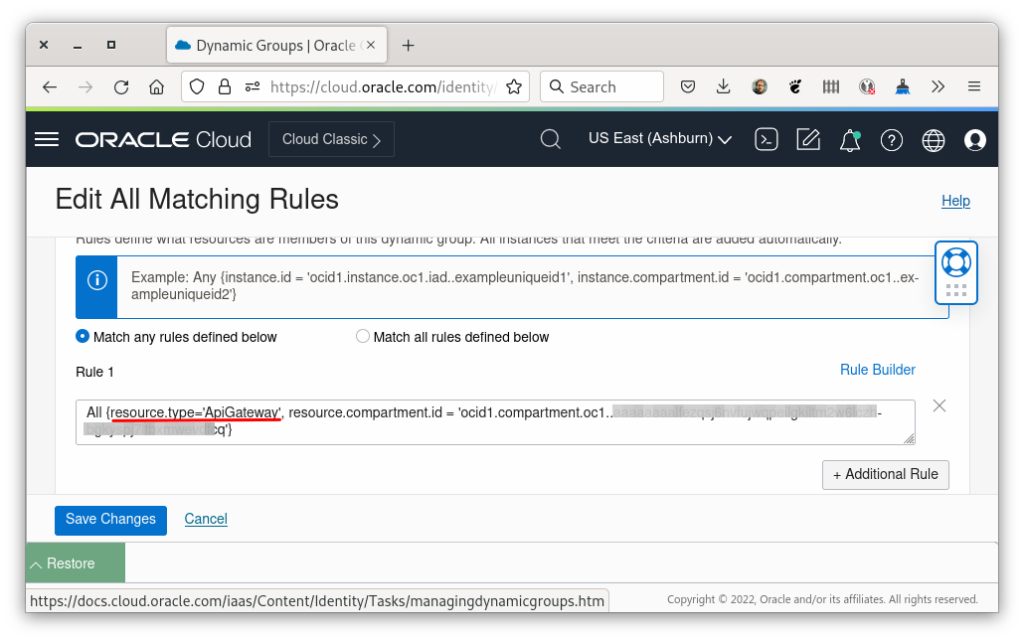1024x641 pixels.
Task: Open the Firefox overflow chevron menu
Action: coord(938,86)
